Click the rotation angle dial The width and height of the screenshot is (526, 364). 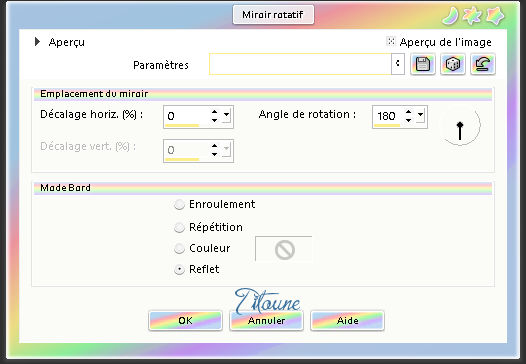460,125
